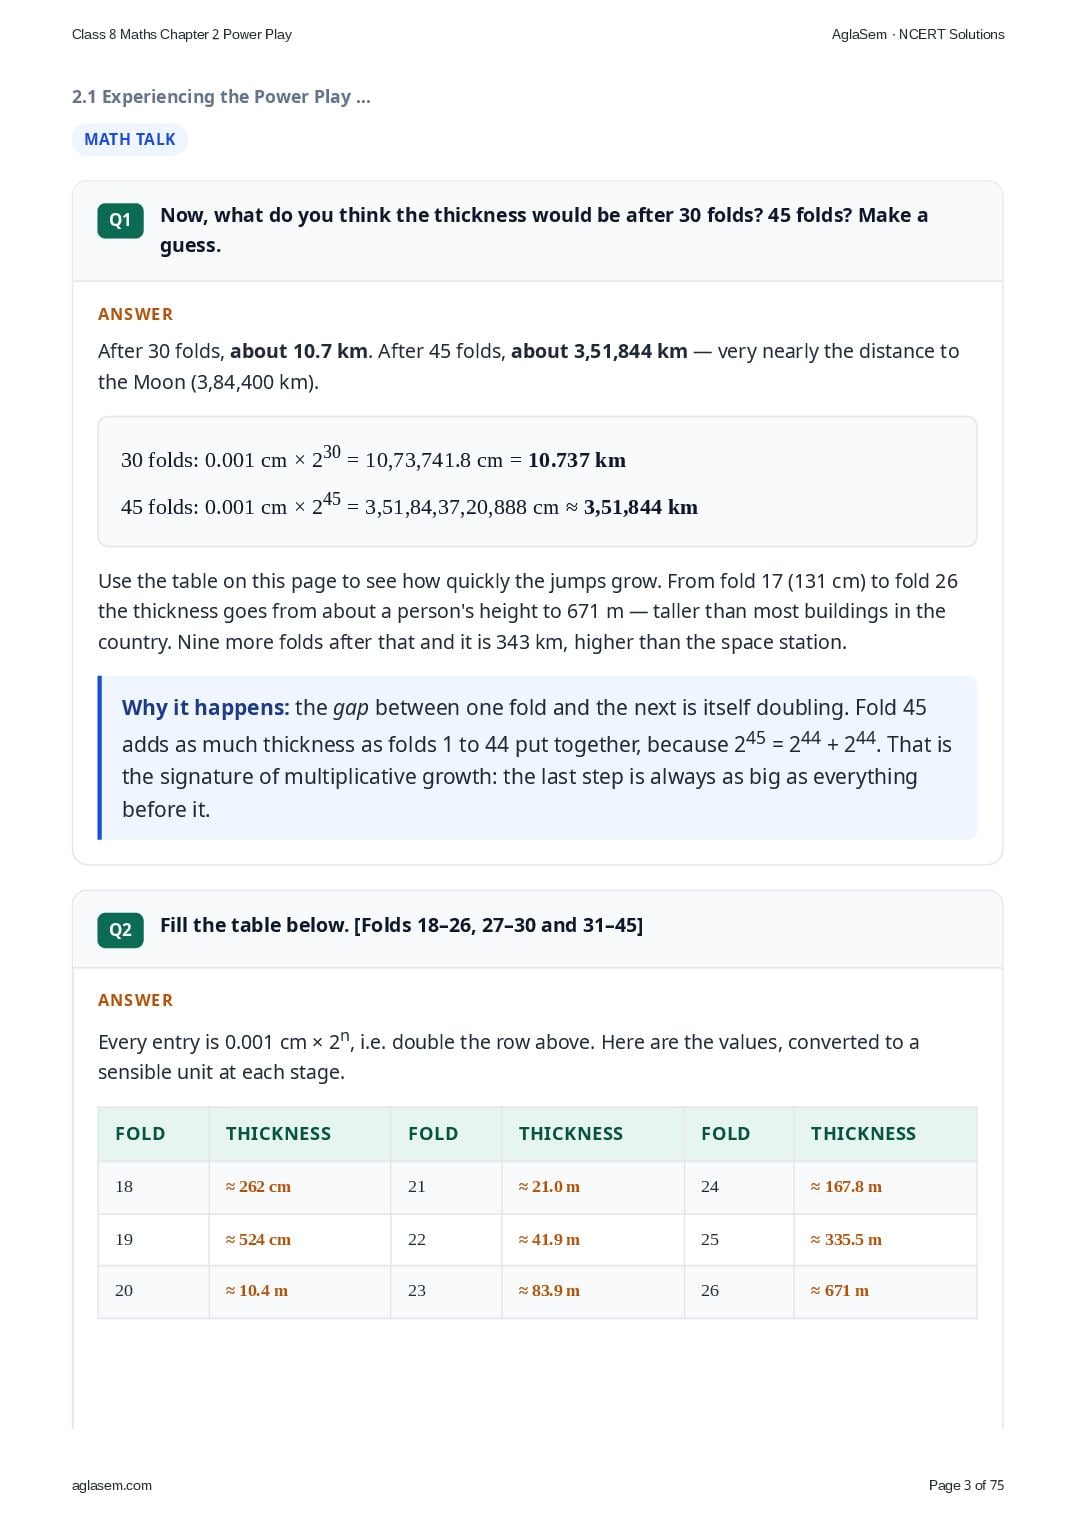Click the green Q2 badge

[120, 929]
